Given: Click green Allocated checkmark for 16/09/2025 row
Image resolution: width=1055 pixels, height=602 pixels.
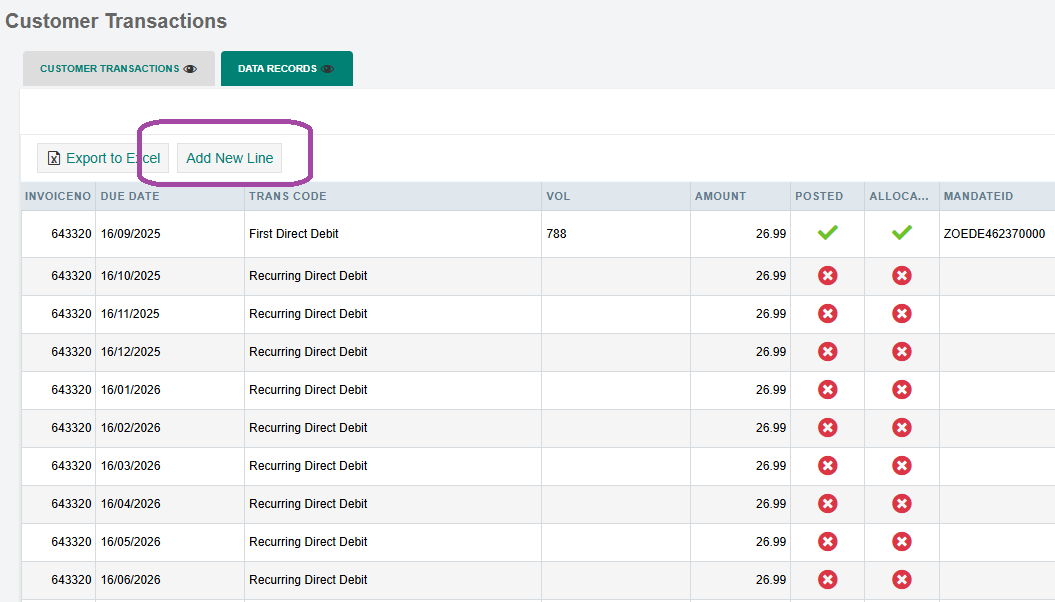Looking at the screenshot, I should point(901,233).
